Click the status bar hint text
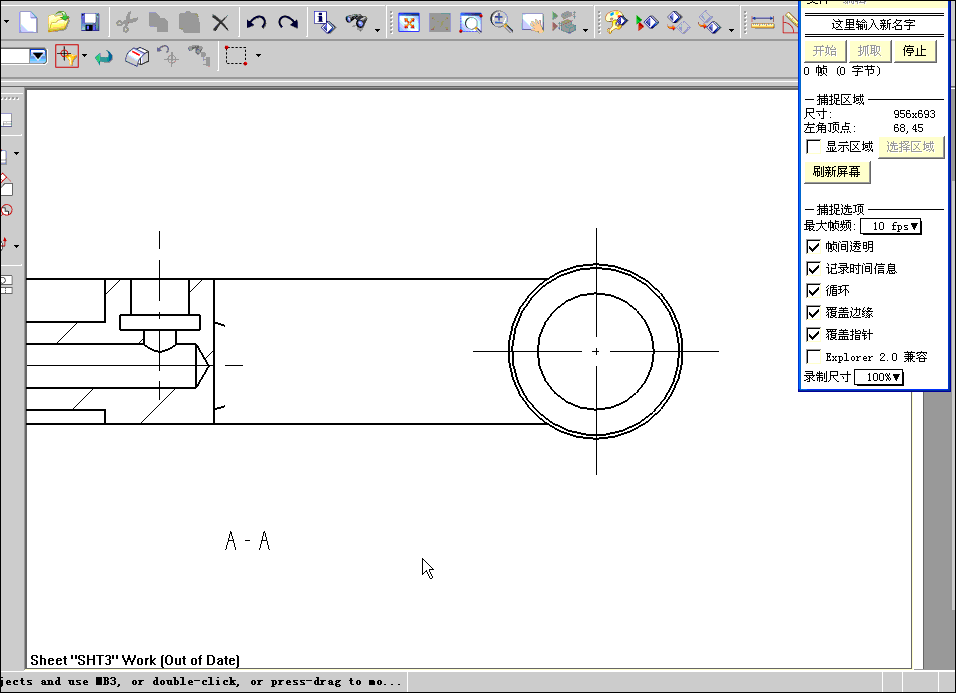The image size is (956, 693). [201, 681]
